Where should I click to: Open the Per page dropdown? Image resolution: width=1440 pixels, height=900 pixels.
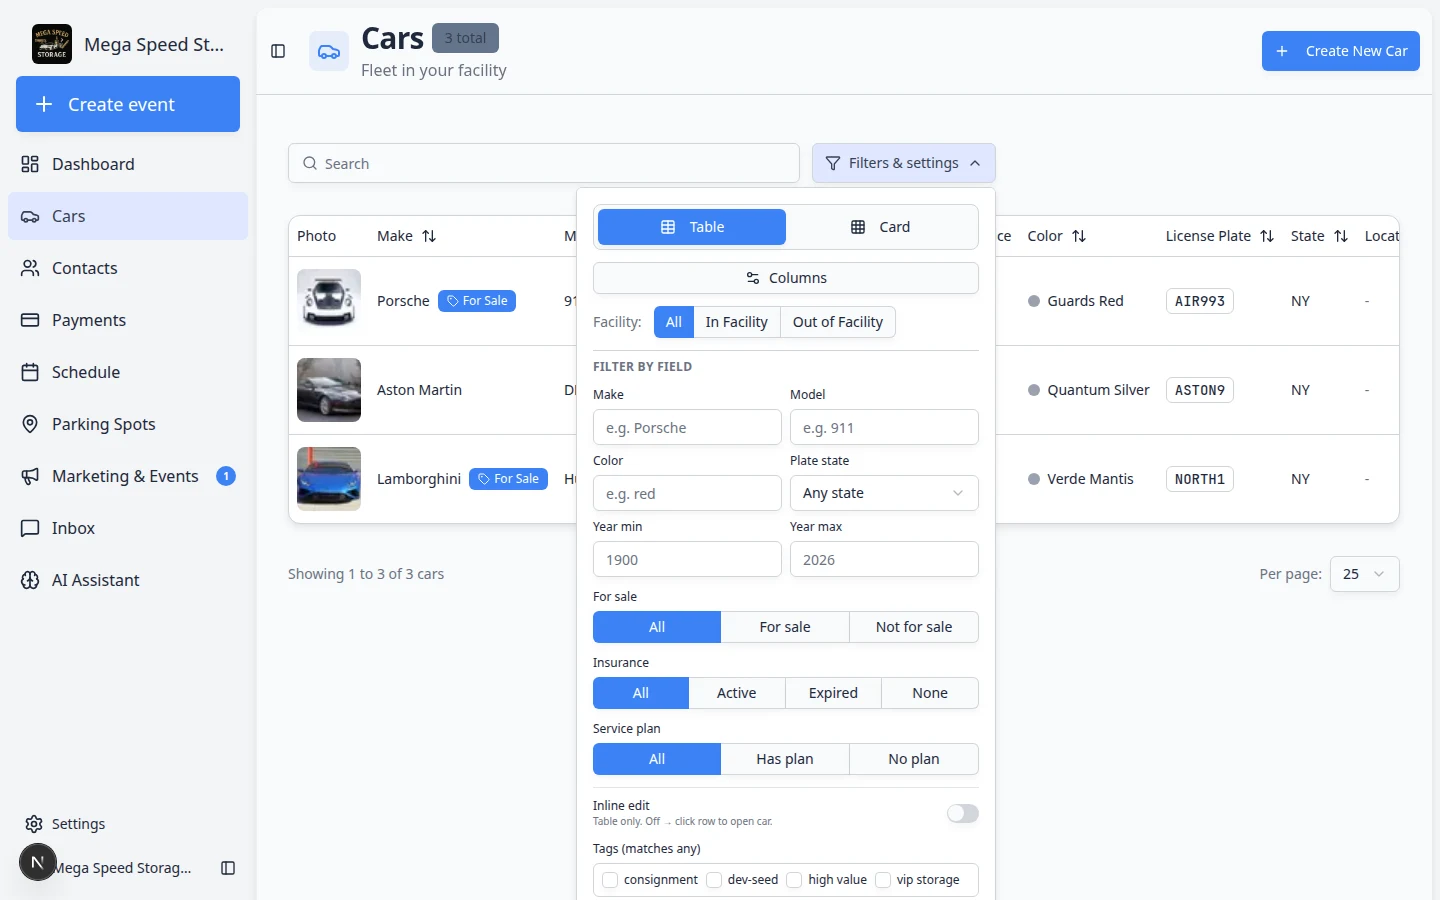click(x=1364, y=574)
